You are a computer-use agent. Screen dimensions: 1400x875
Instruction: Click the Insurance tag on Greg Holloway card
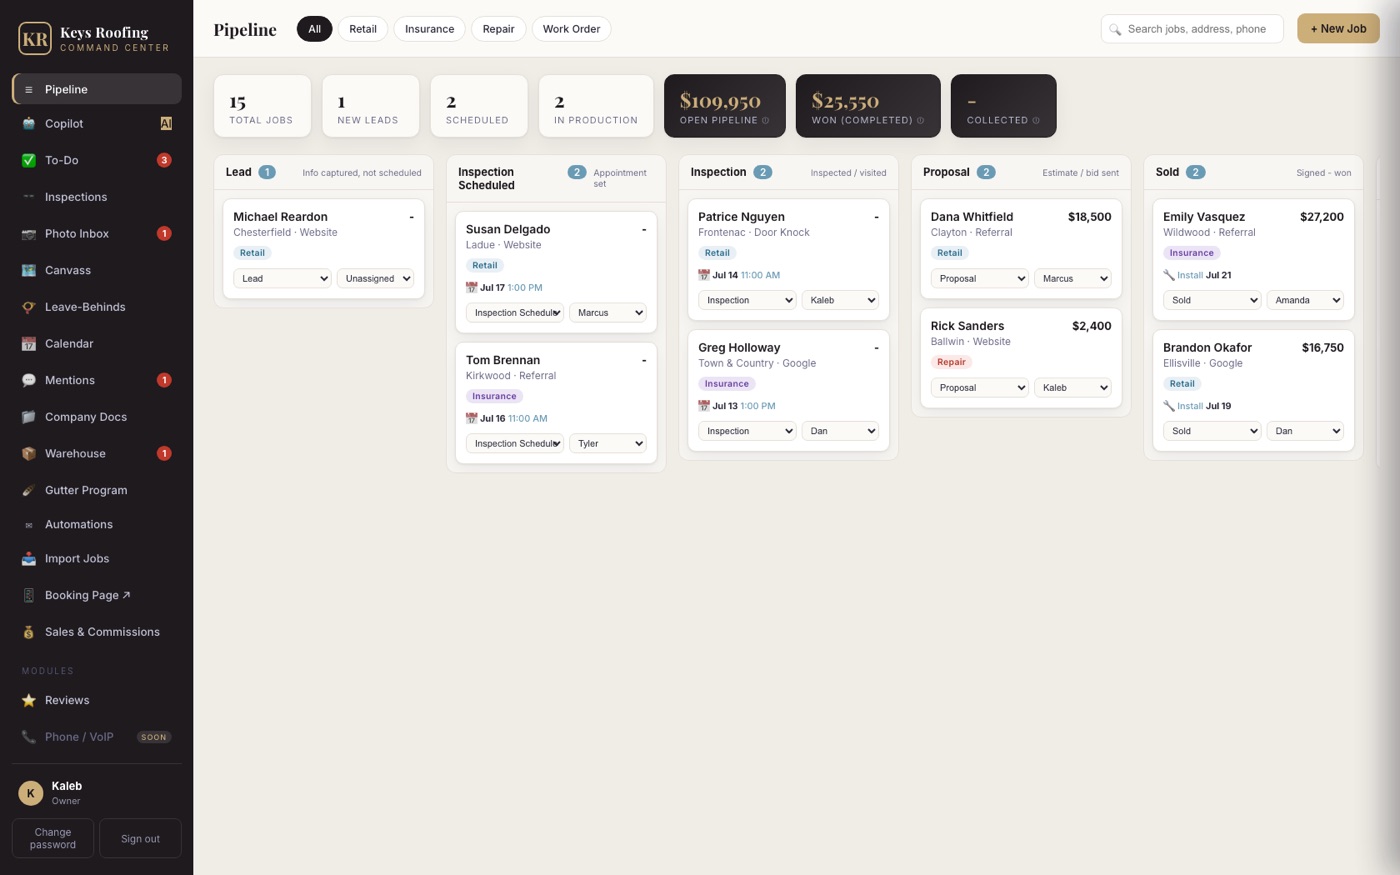726,384
